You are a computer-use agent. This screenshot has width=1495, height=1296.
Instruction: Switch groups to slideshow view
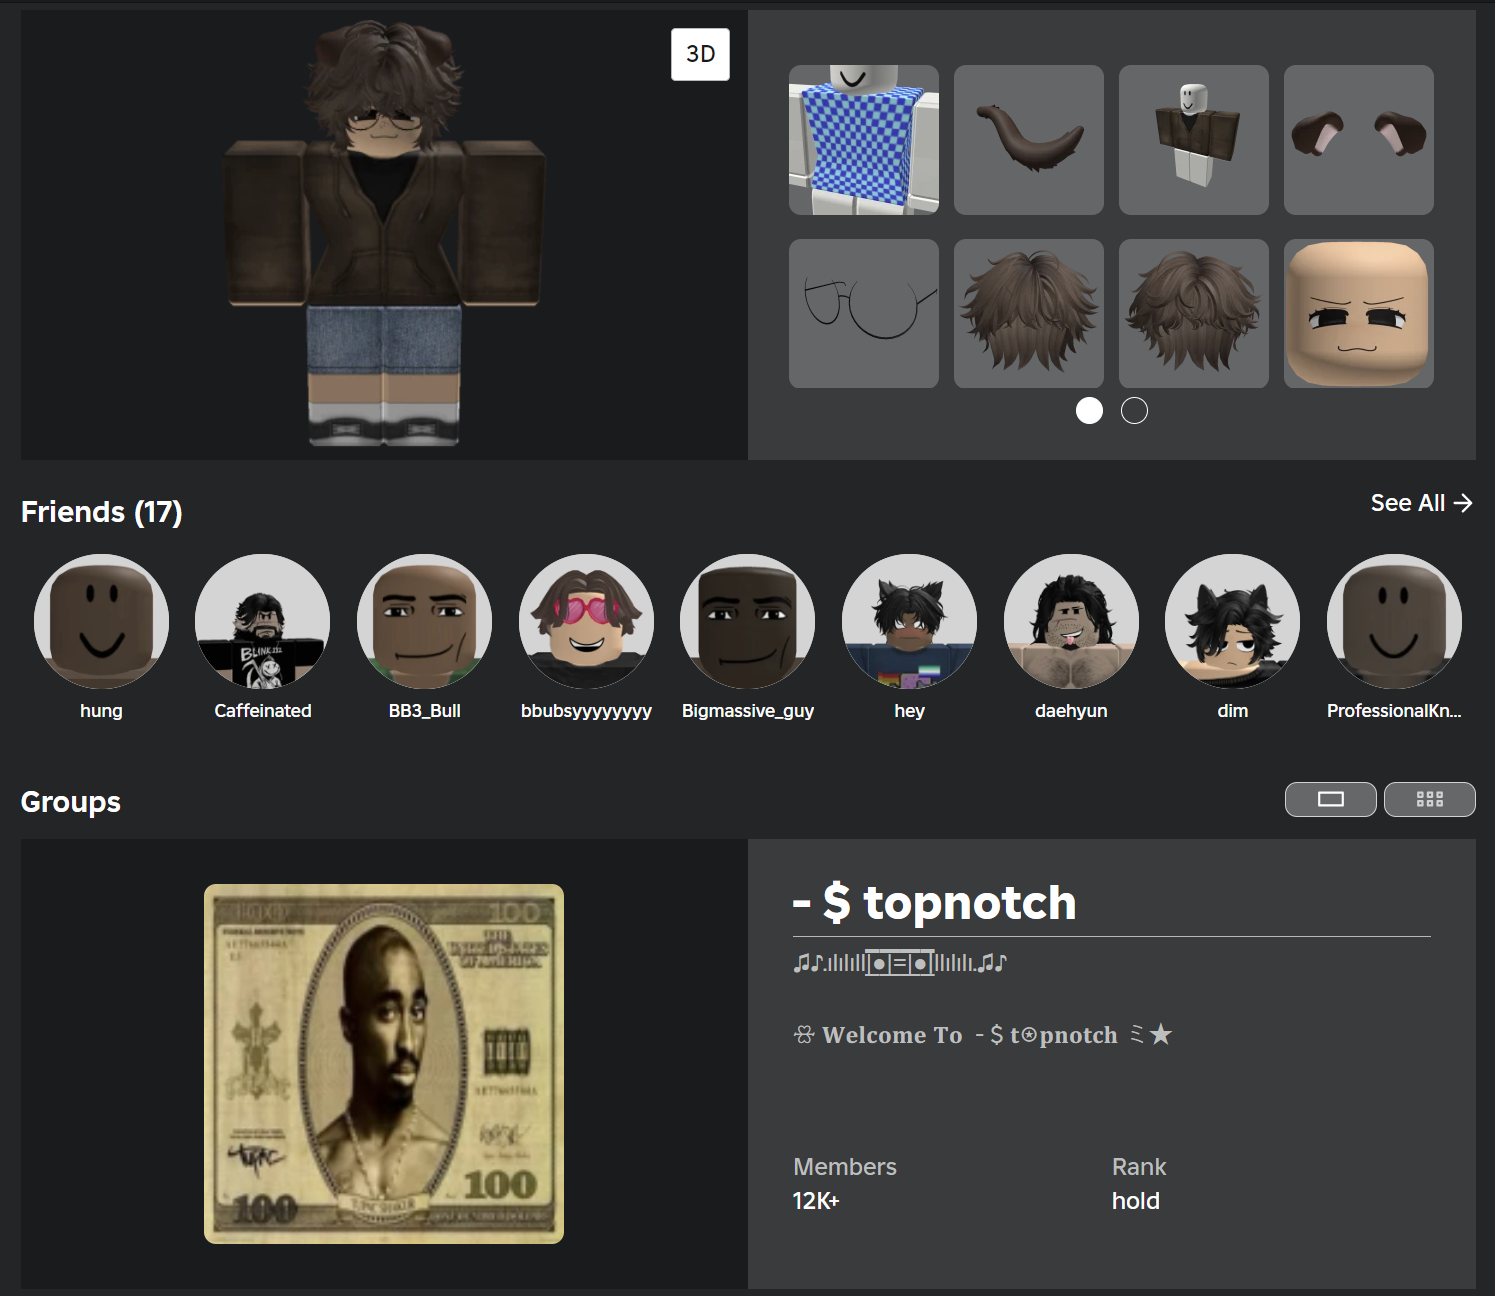pos(1330,799)
